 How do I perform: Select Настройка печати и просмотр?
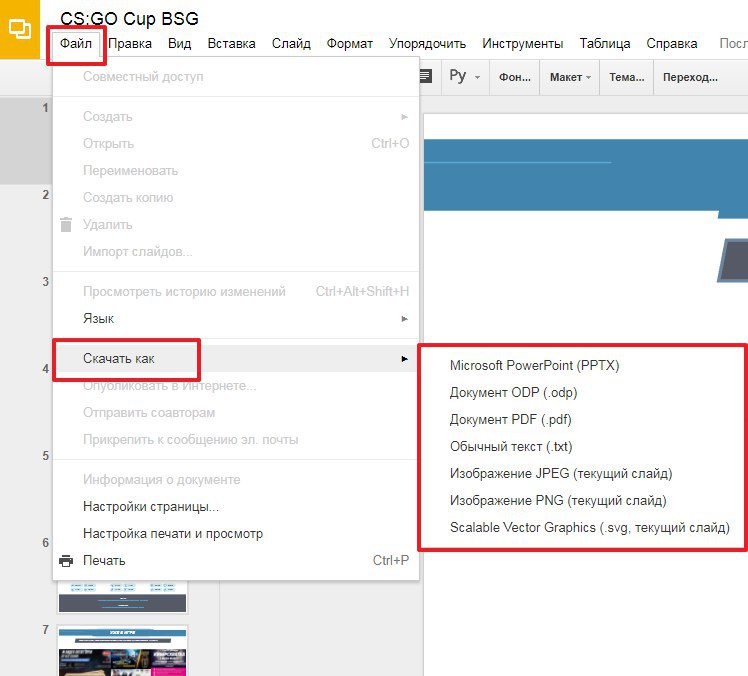pyautogui.click(x=236, y=533)
